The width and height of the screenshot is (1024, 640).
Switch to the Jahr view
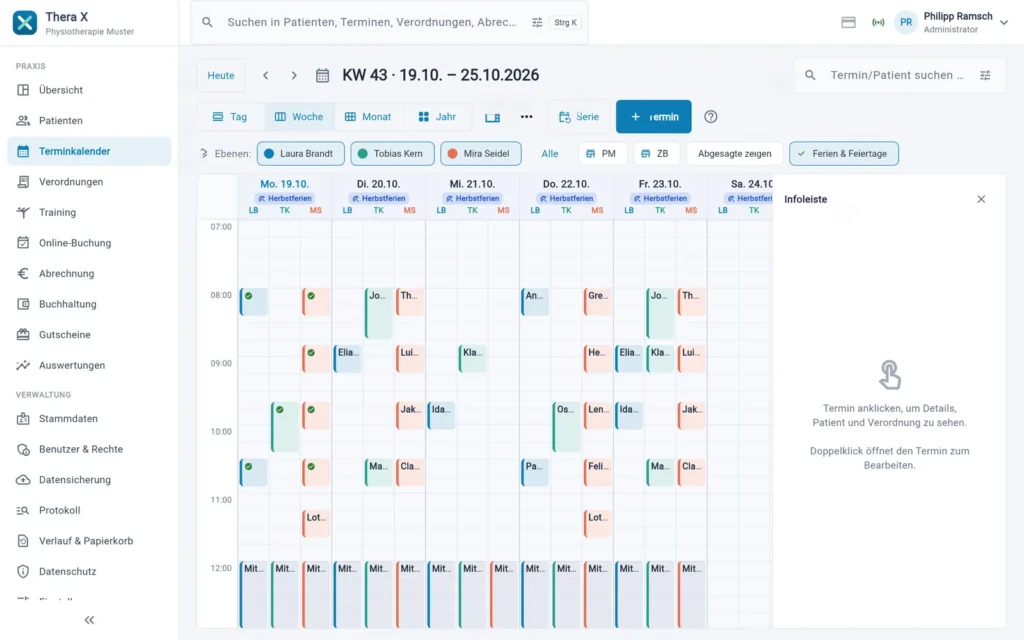[x=437, y=117]
